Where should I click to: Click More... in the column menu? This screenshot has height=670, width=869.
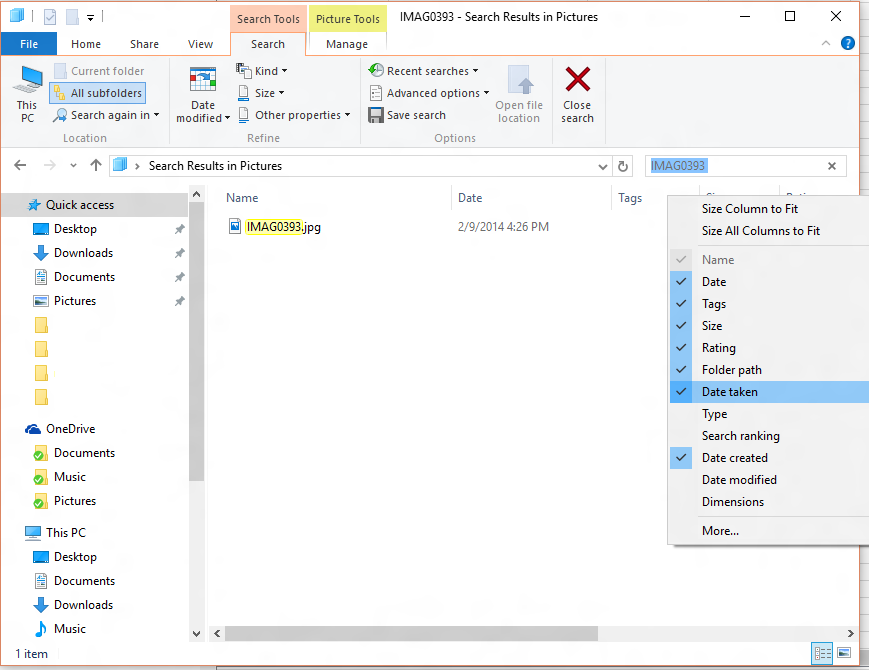coord(720,531)
